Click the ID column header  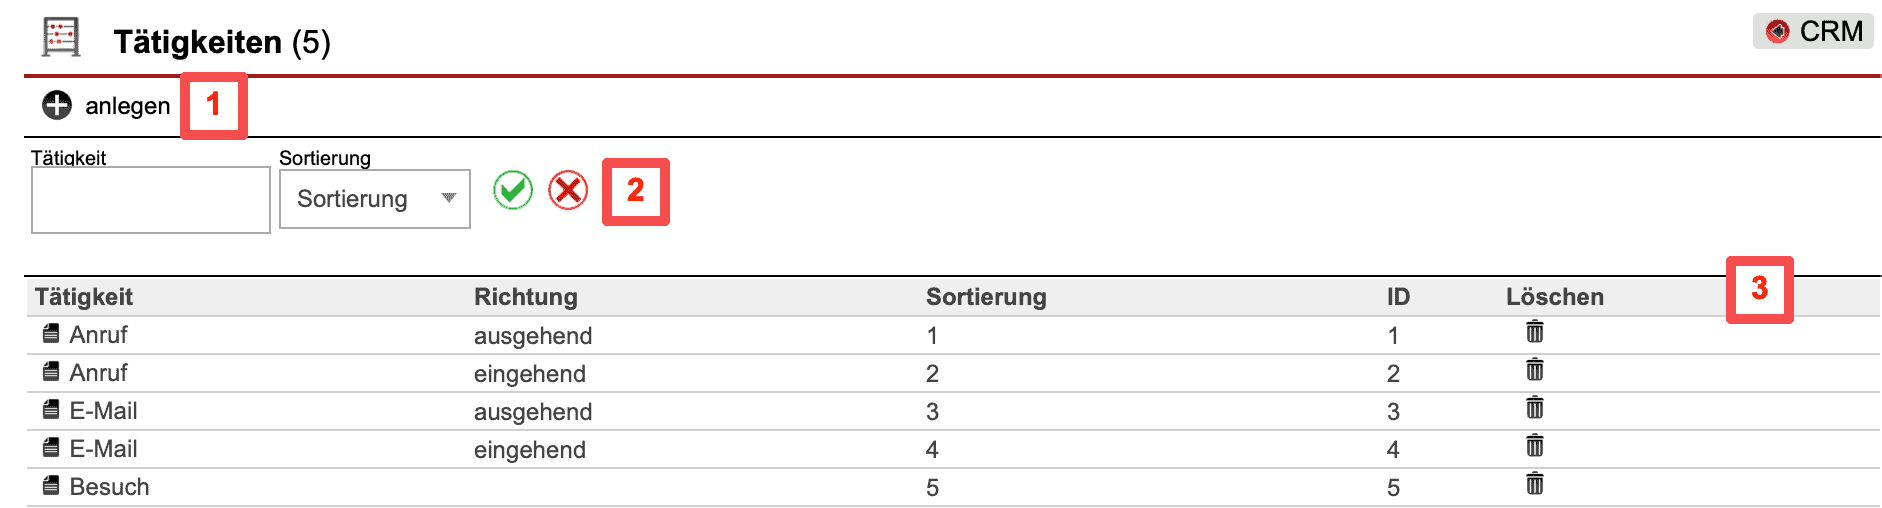(1398, 297)
